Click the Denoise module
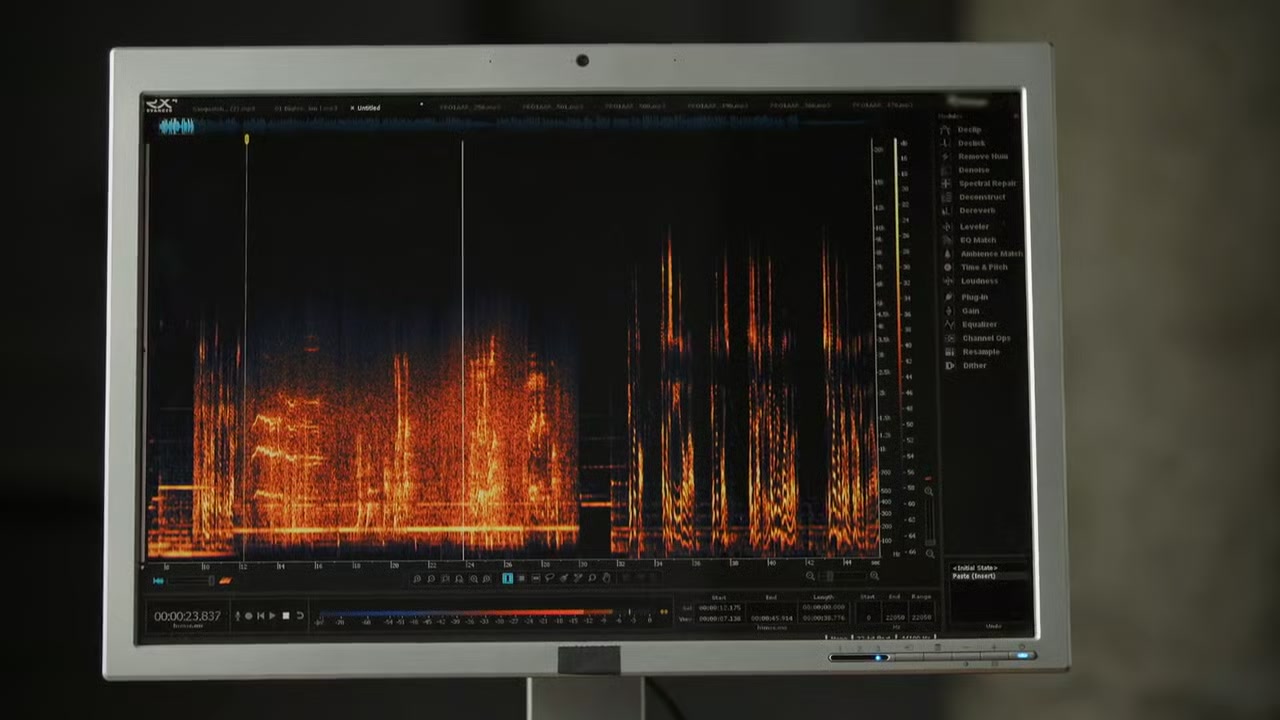1280x720 pixels. (973, 170)
